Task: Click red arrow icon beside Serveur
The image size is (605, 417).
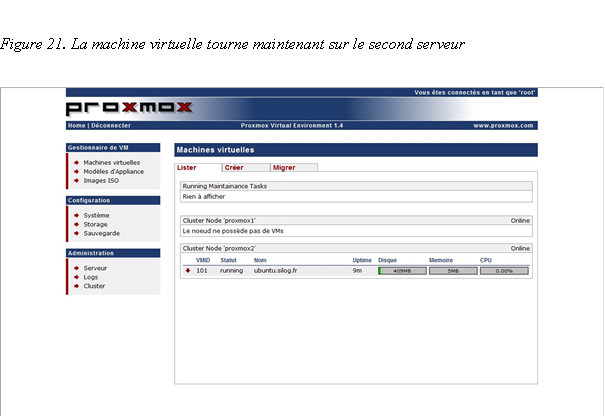Action: click(x=76, y=268)
